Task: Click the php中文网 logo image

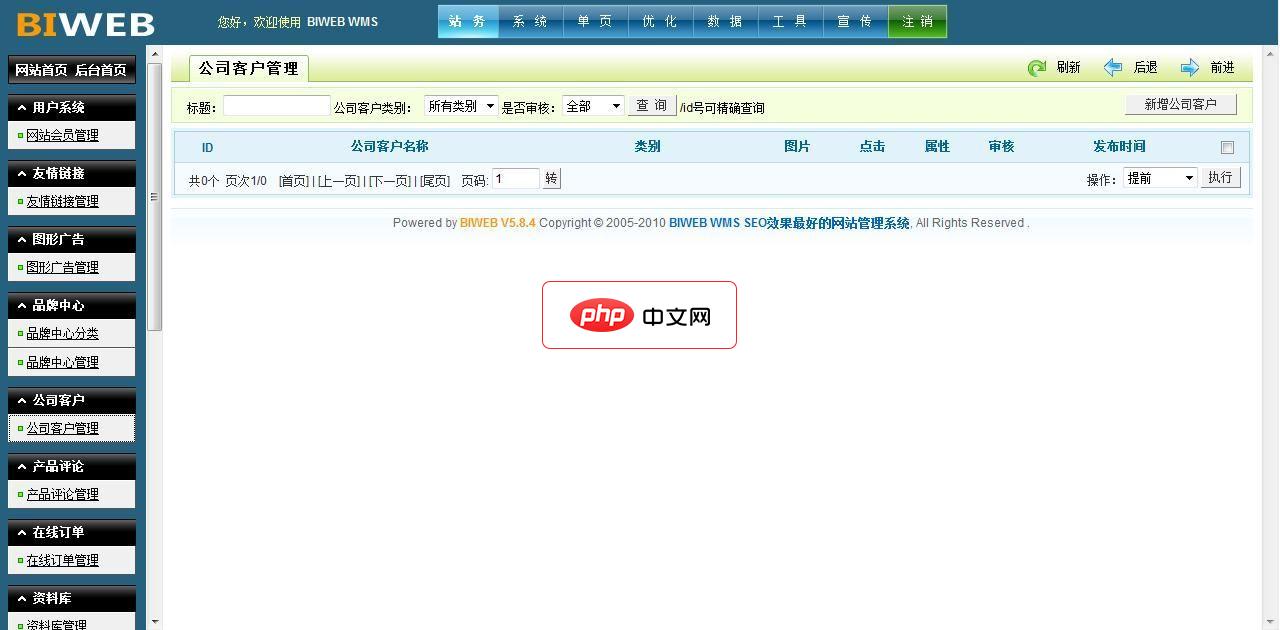Action: pos(639,315)
